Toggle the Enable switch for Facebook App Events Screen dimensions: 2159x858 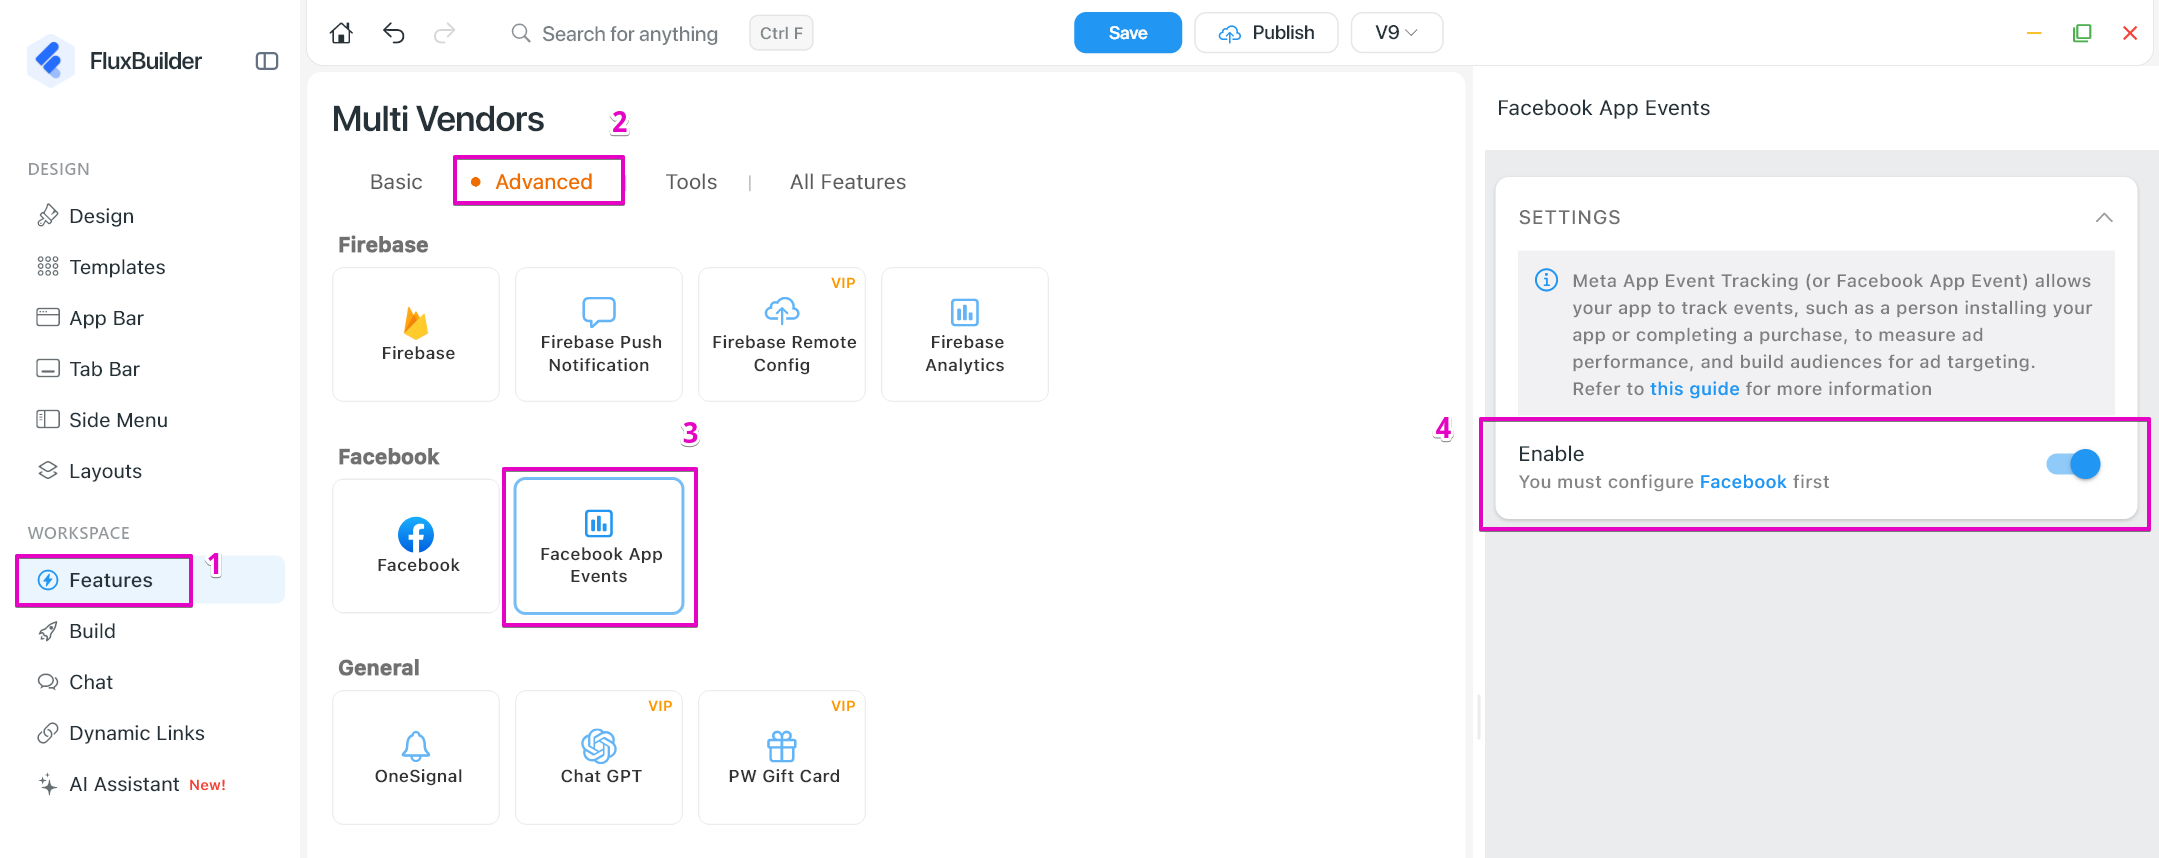point(2073,464)
